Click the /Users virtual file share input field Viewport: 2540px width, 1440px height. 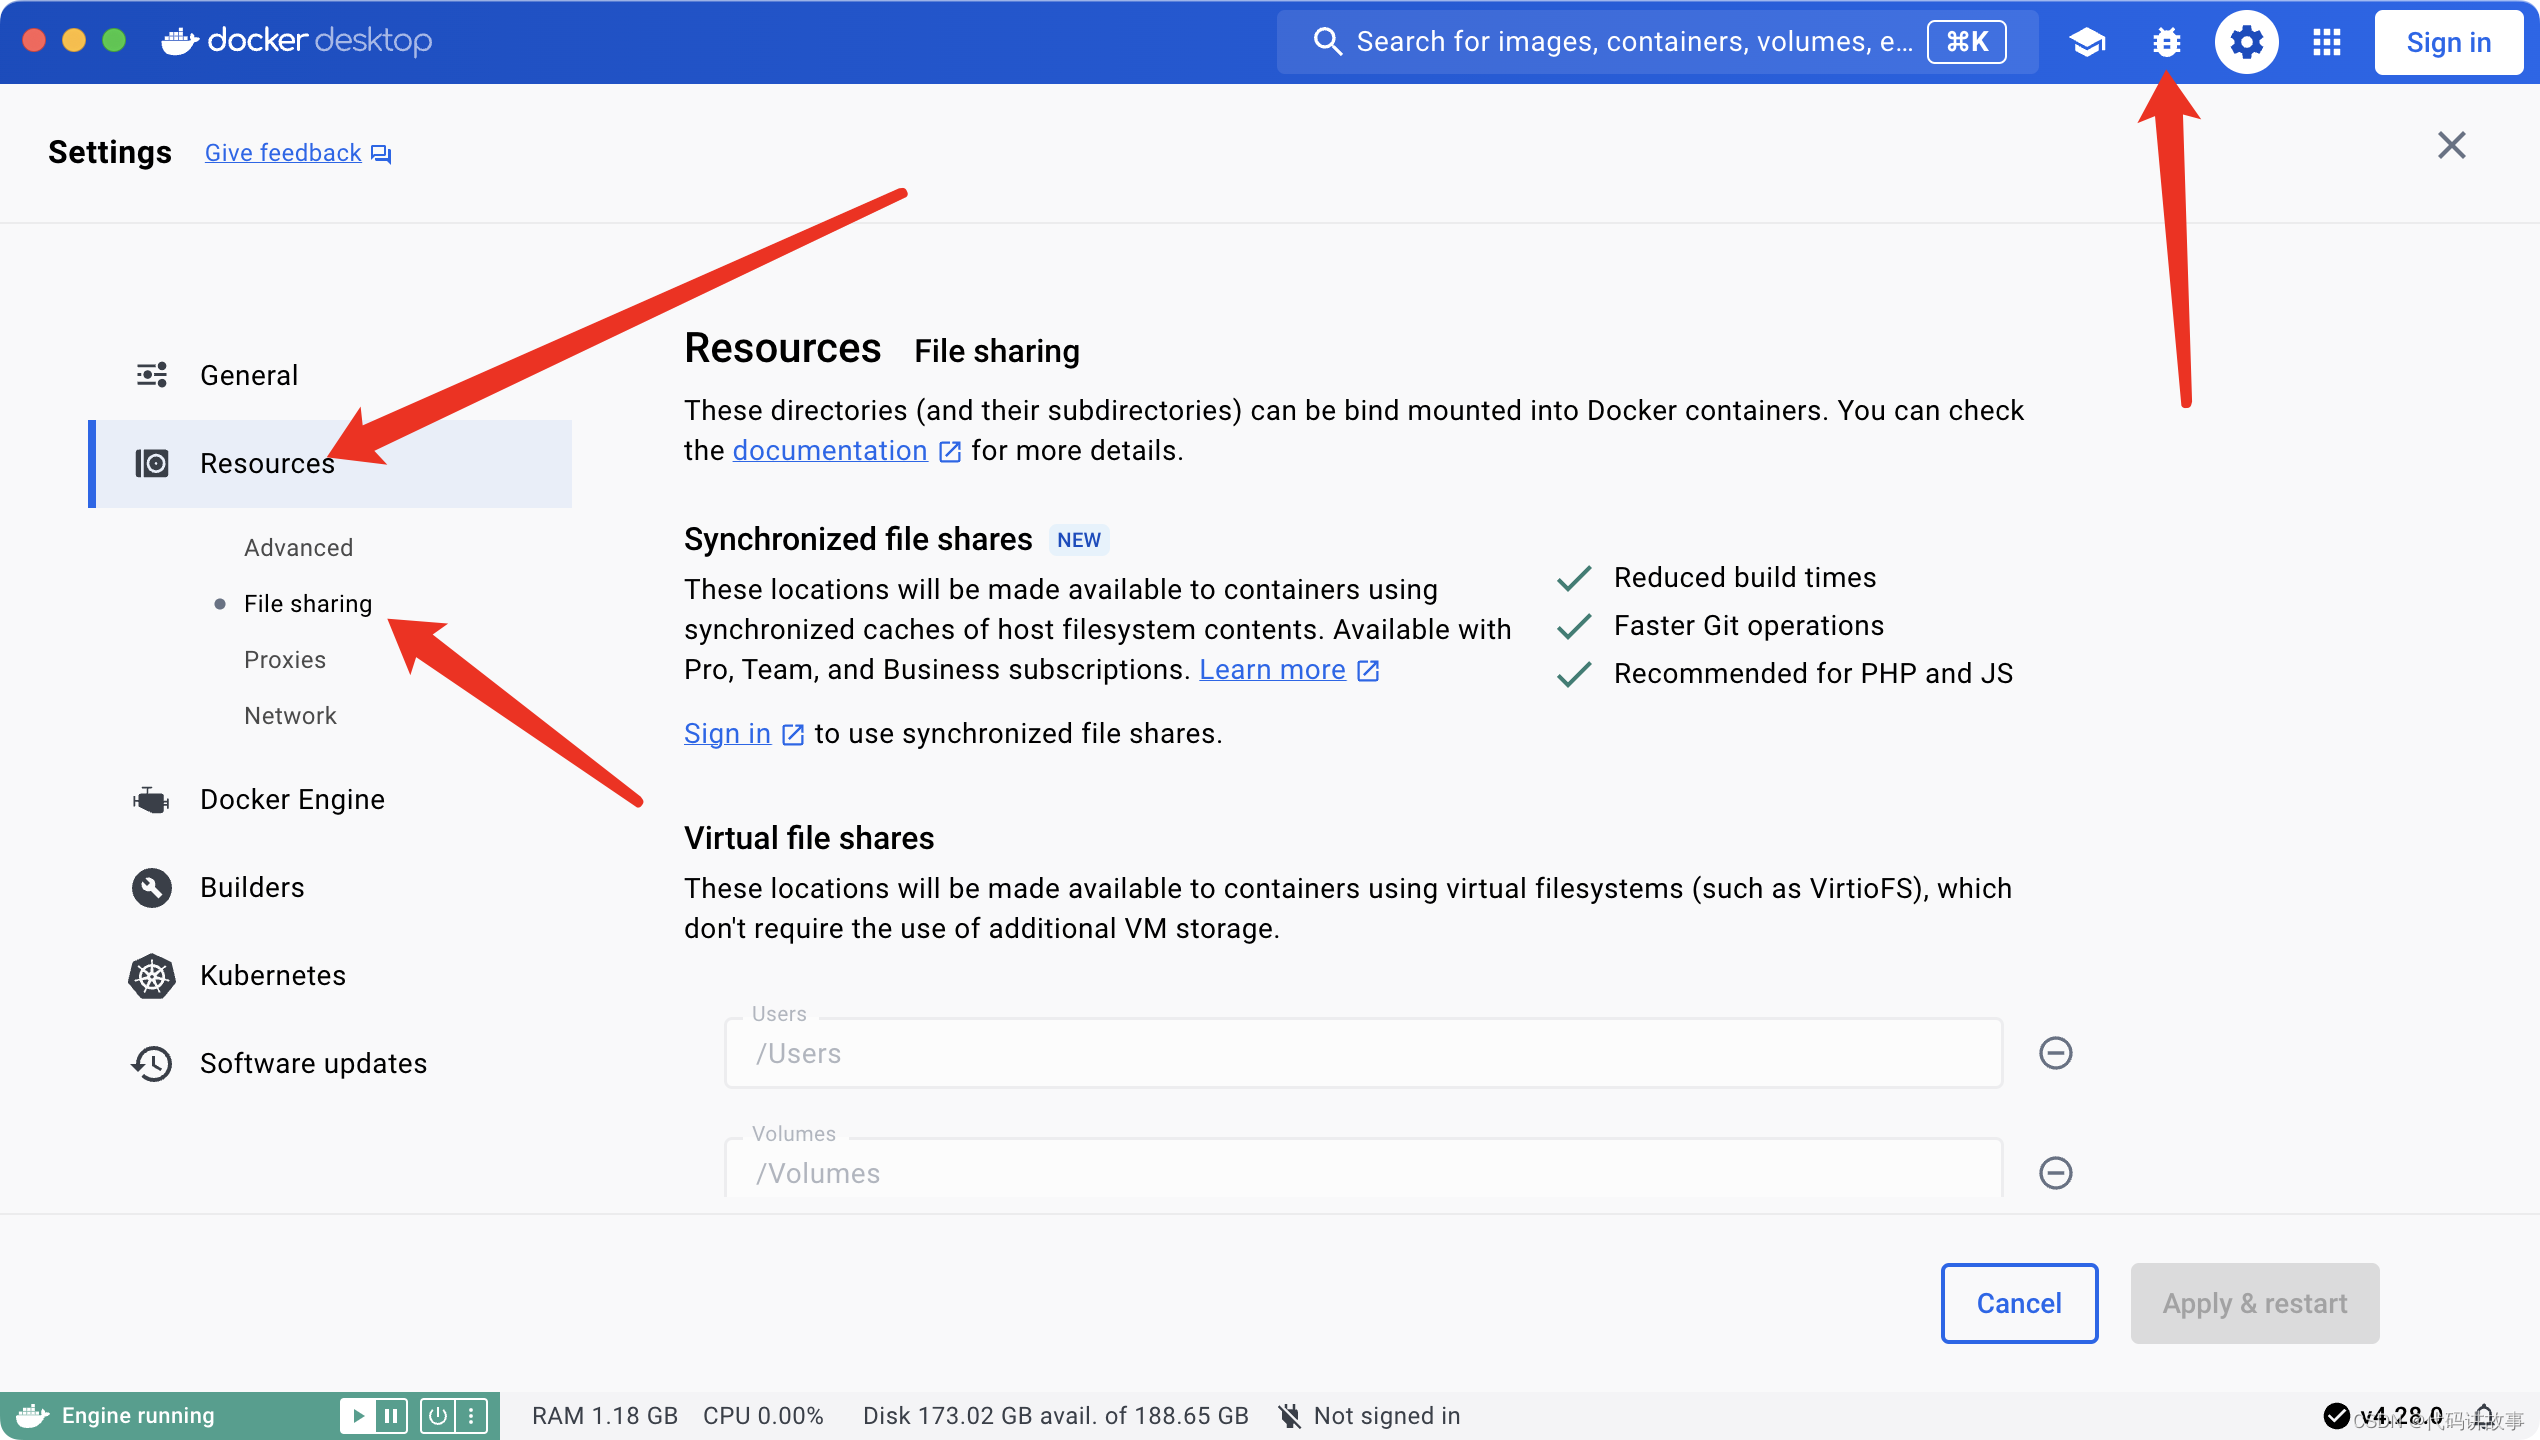coord(1366,1051)
